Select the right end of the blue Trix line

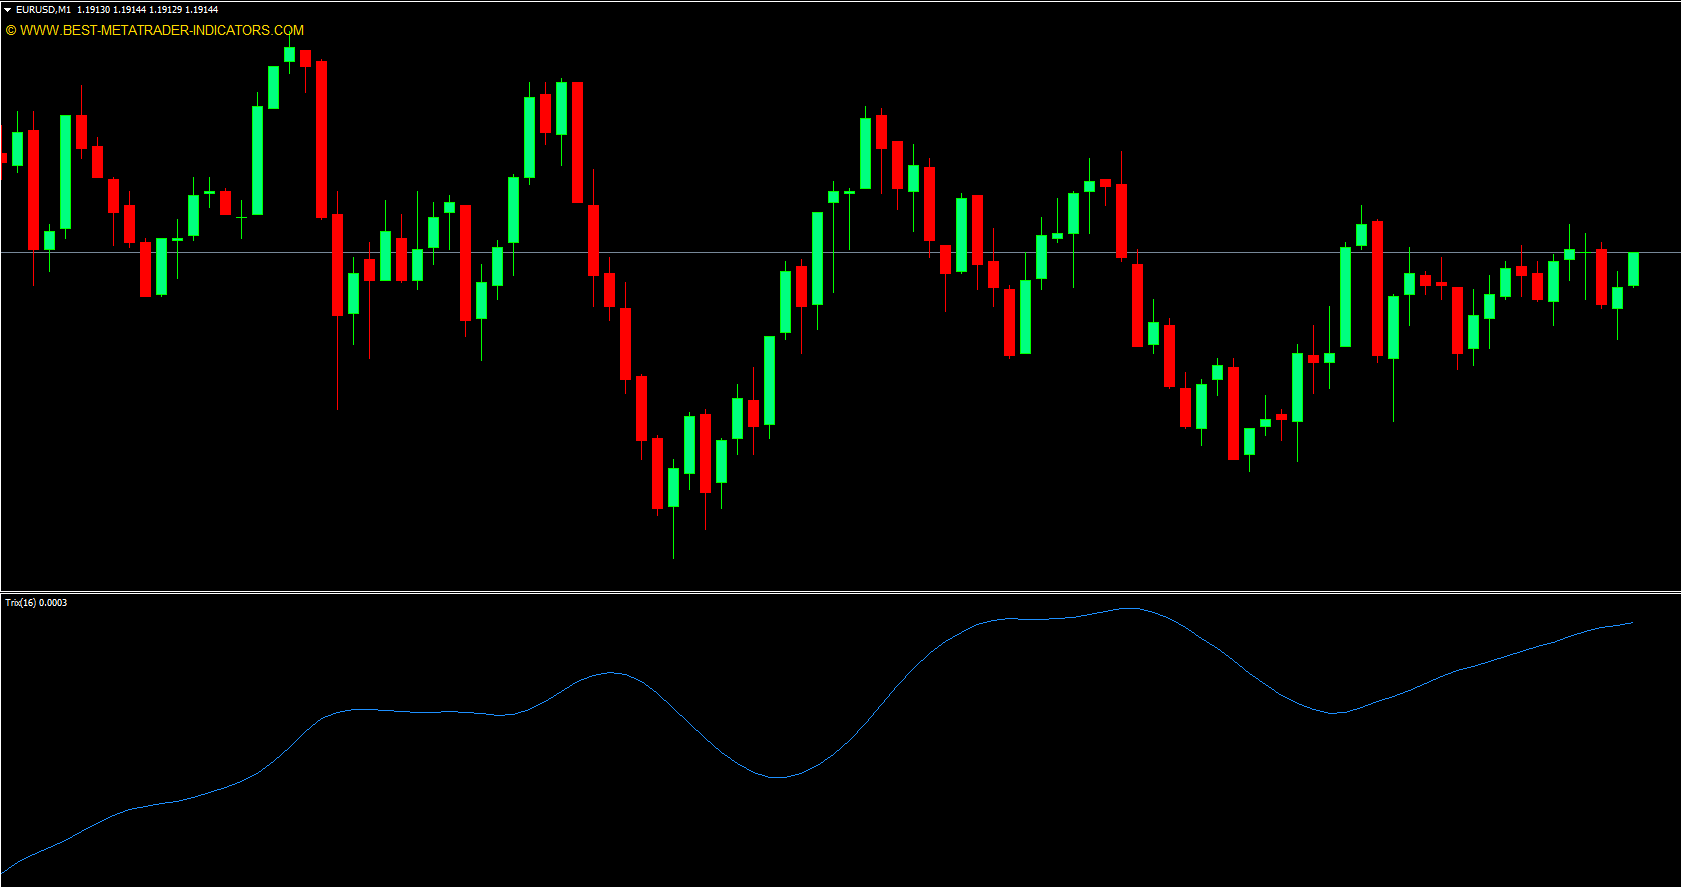[x=1632, y=622]
